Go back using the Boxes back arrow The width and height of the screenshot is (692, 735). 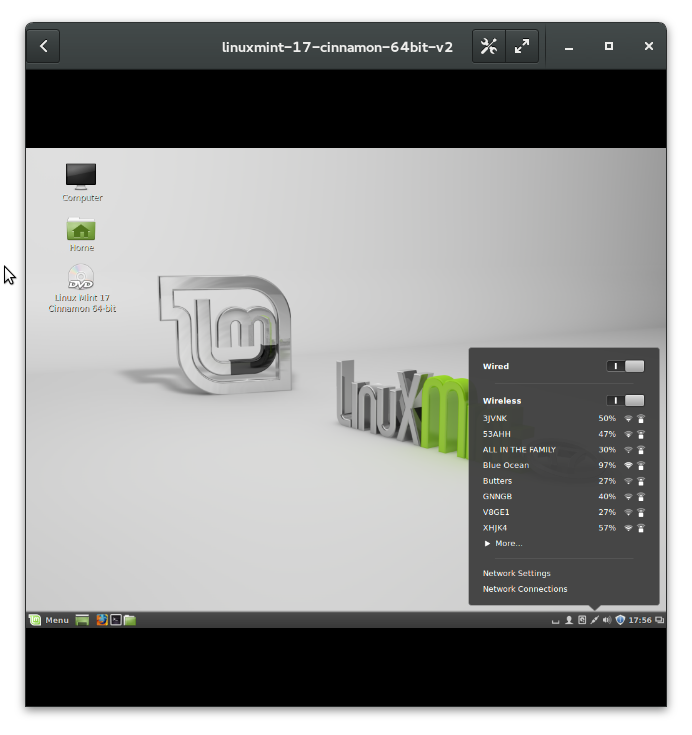(43, 46)
